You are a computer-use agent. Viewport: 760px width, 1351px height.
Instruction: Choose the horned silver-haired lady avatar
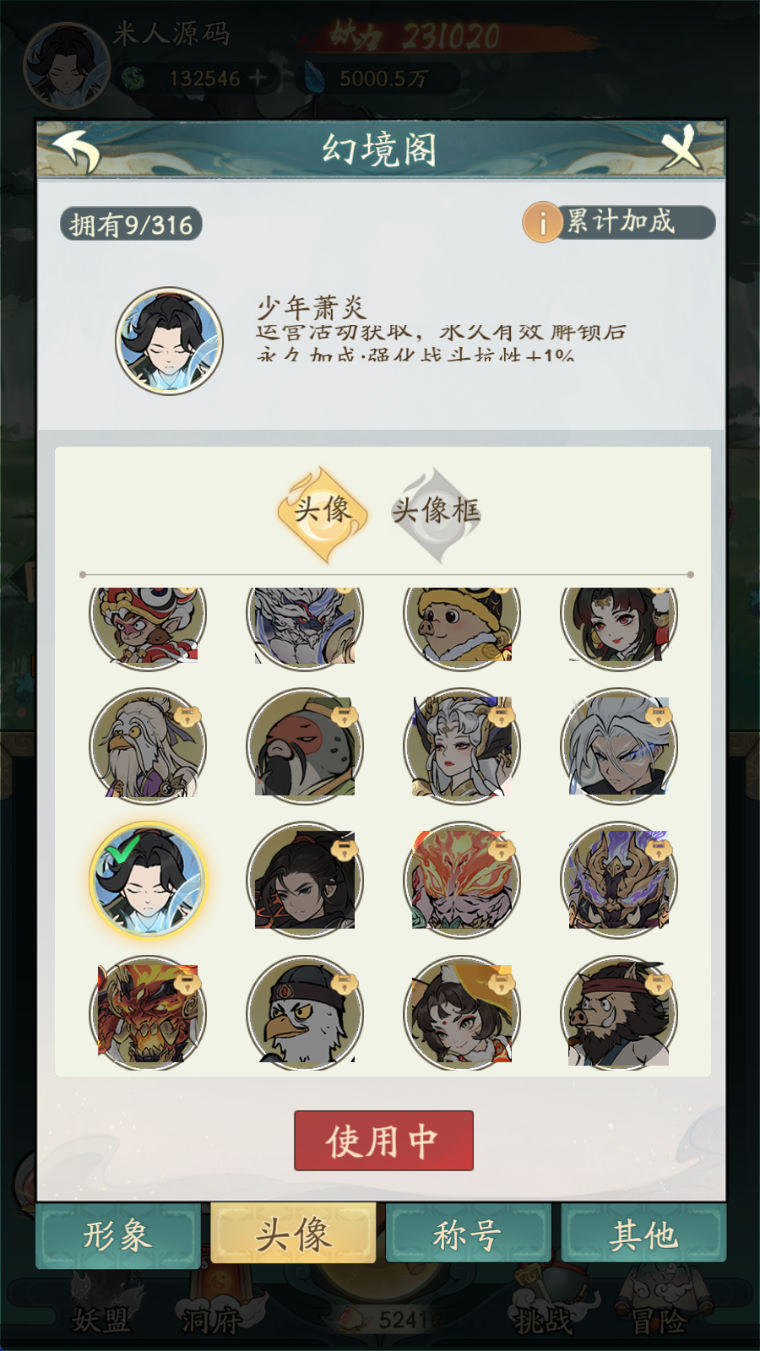coord(462,745)
